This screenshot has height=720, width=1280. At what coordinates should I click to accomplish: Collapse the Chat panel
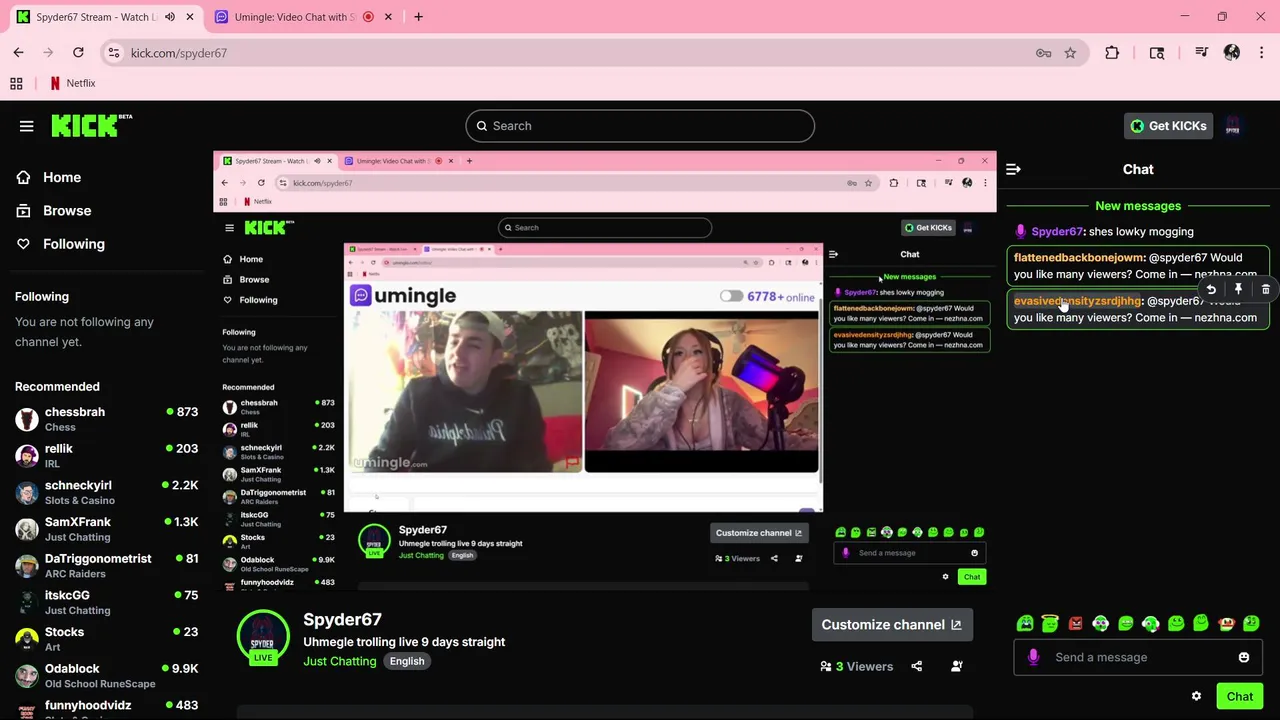tap(1013, 169)
